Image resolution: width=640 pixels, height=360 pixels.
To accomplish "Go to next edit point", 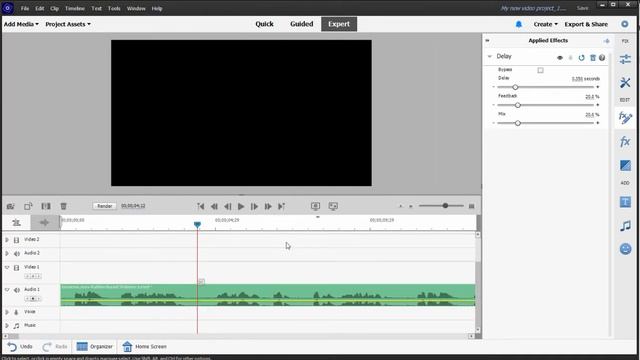I will pos(281,207).
